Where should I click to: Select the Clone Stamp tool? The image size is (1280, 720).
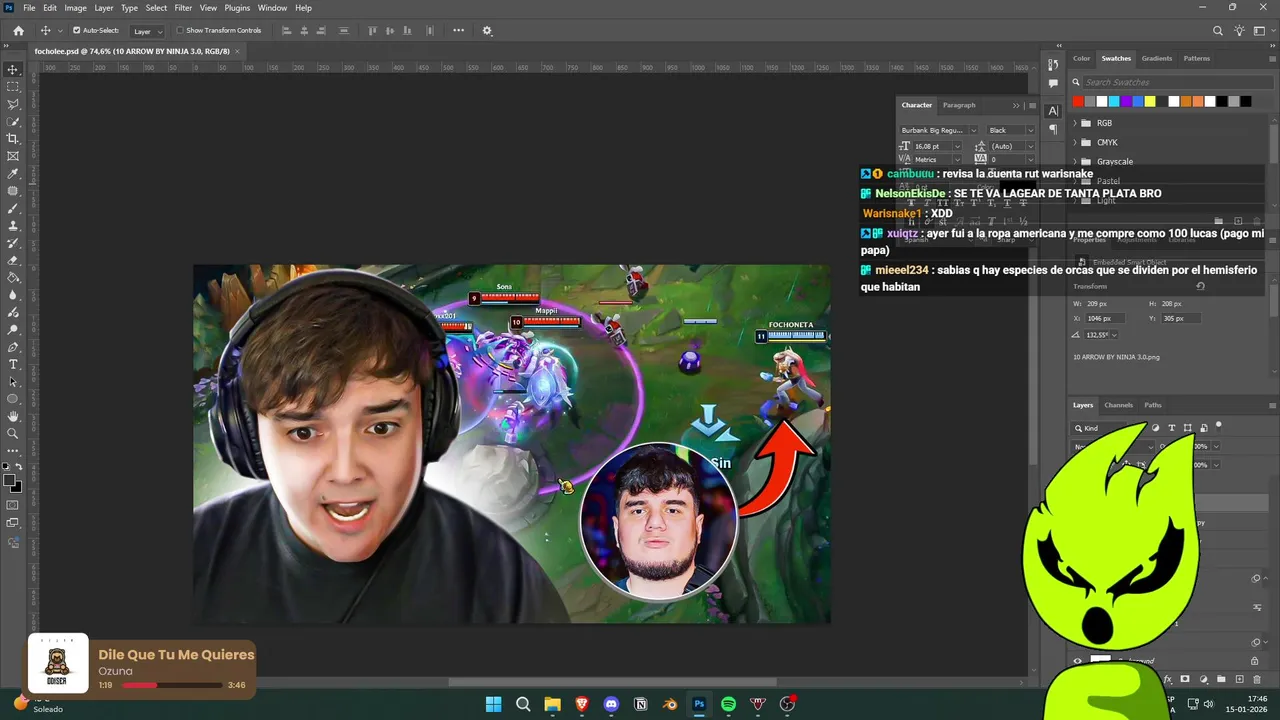tap(13, 226)
